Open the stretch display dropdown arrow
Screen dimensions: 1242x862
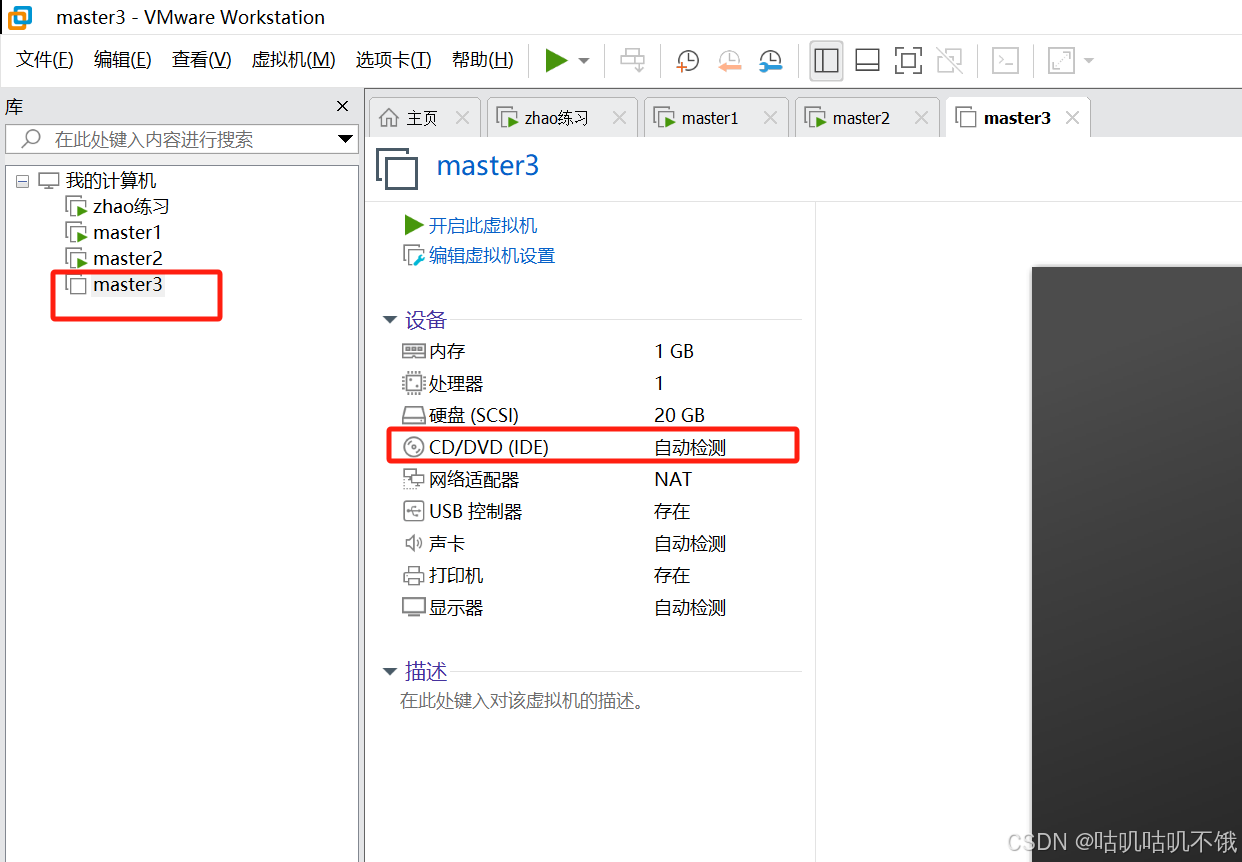pos(1088,61)
